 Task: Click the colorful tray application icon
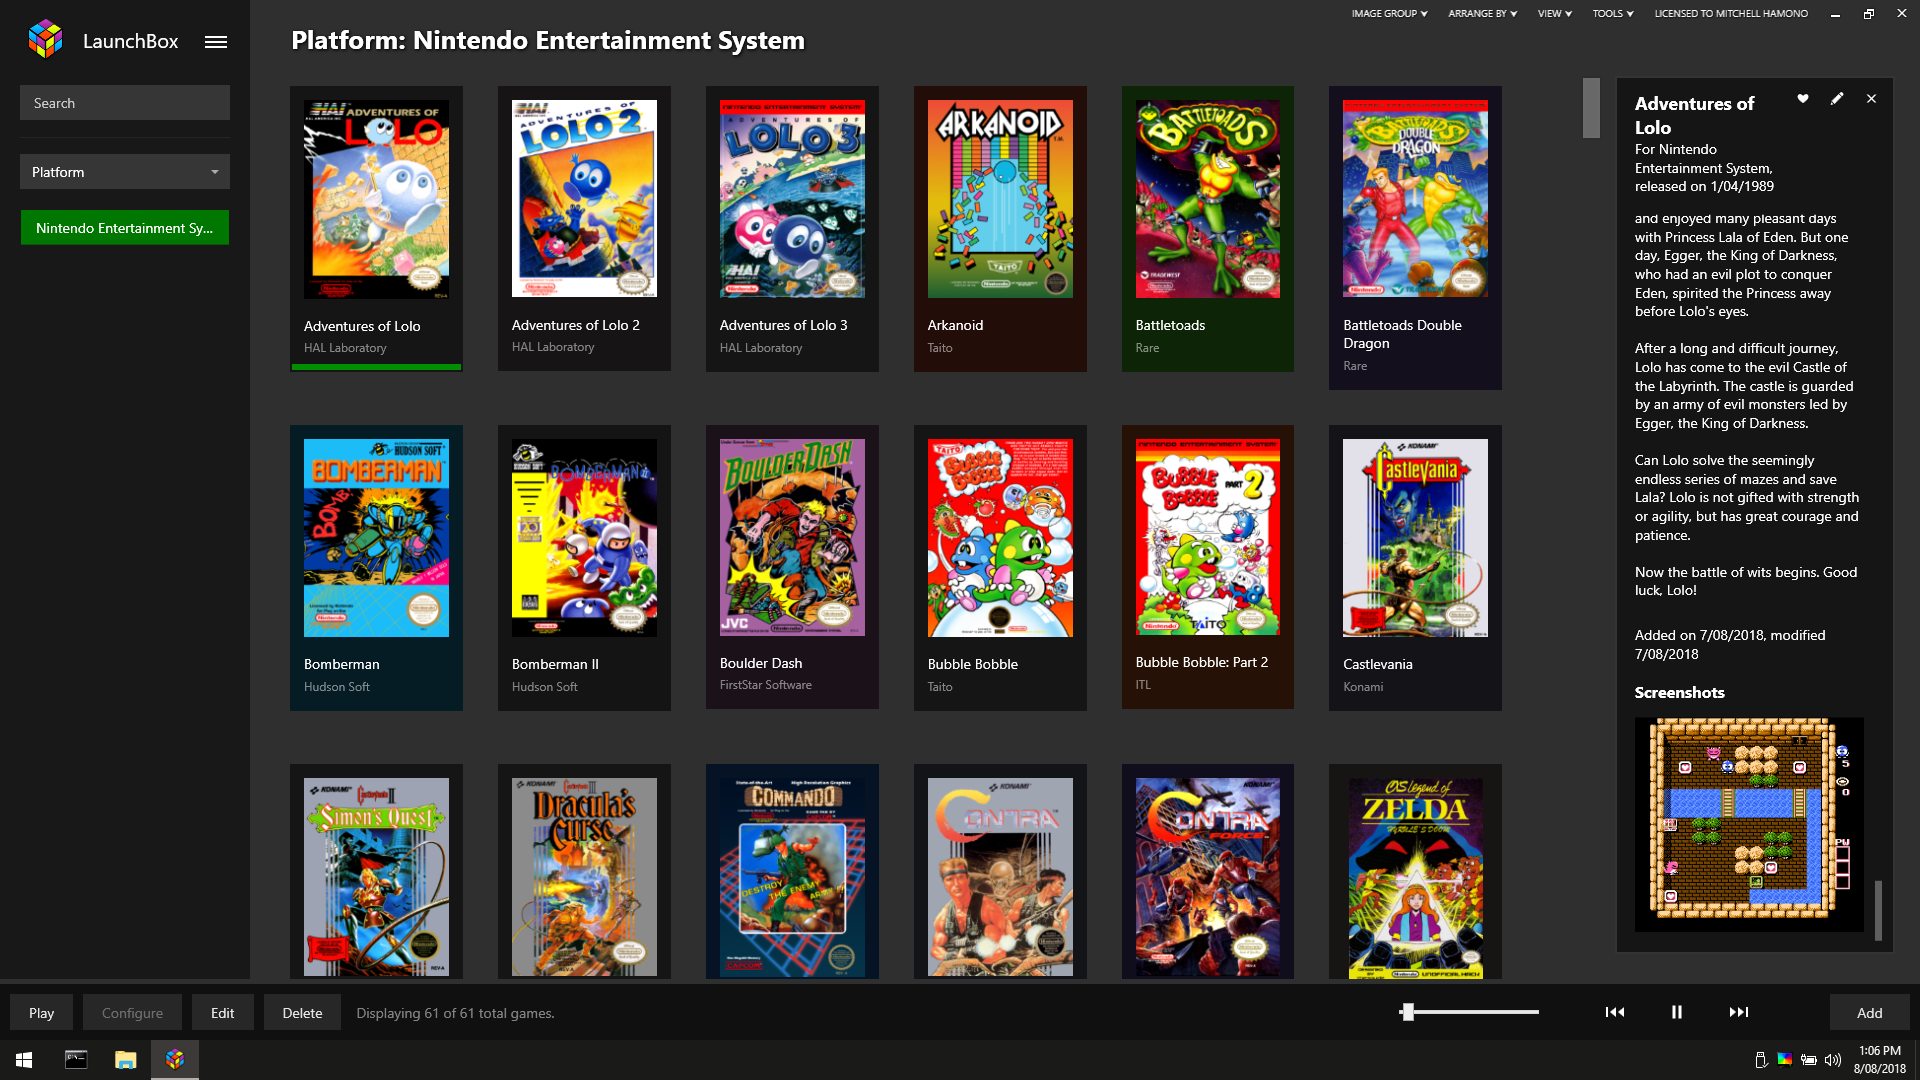(x=1785, y=1060)
